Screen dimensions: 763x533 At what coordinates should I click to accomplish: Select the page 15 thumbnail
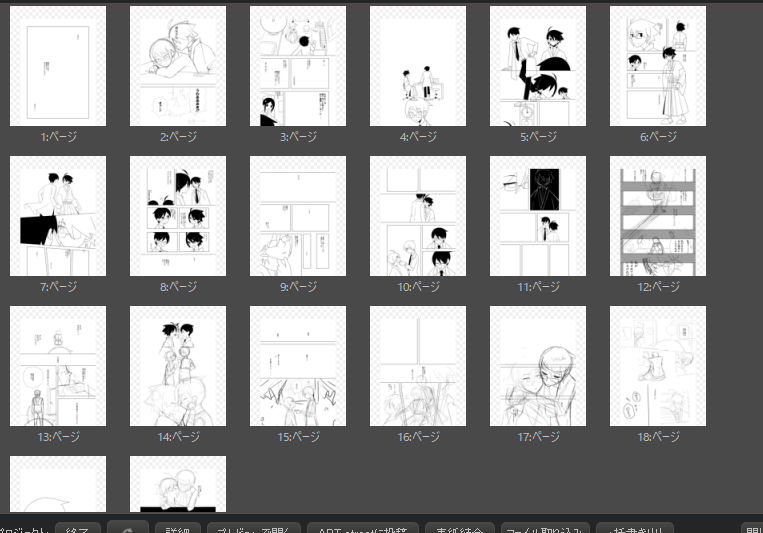pos(298,366)
